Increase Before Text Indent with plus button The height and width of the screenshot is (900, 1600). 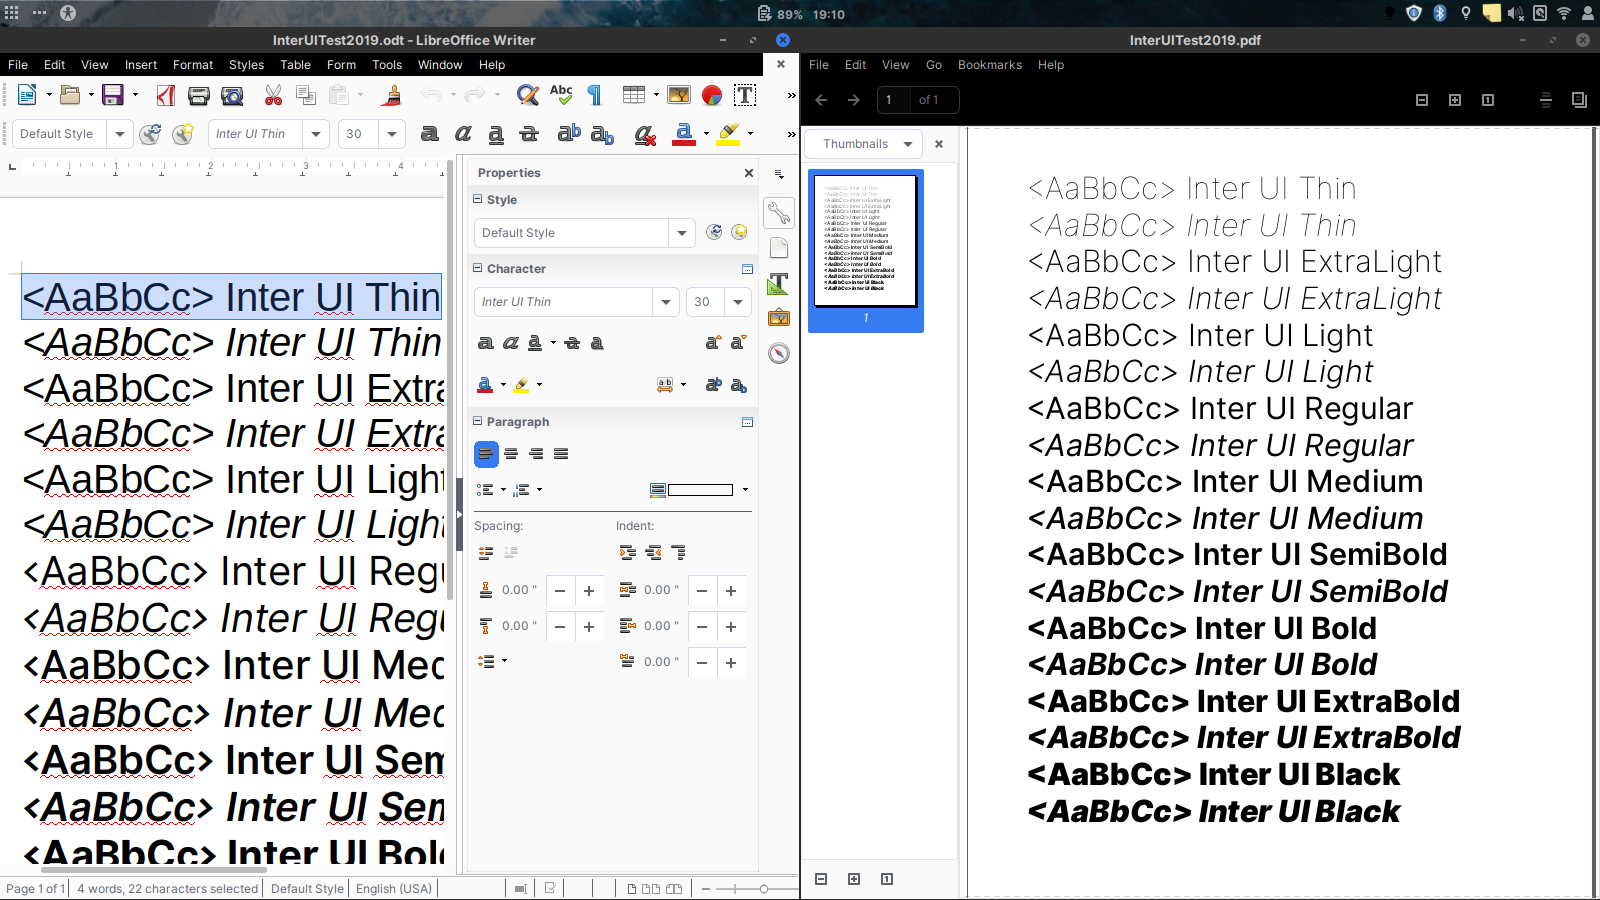(x=731, y=591)
